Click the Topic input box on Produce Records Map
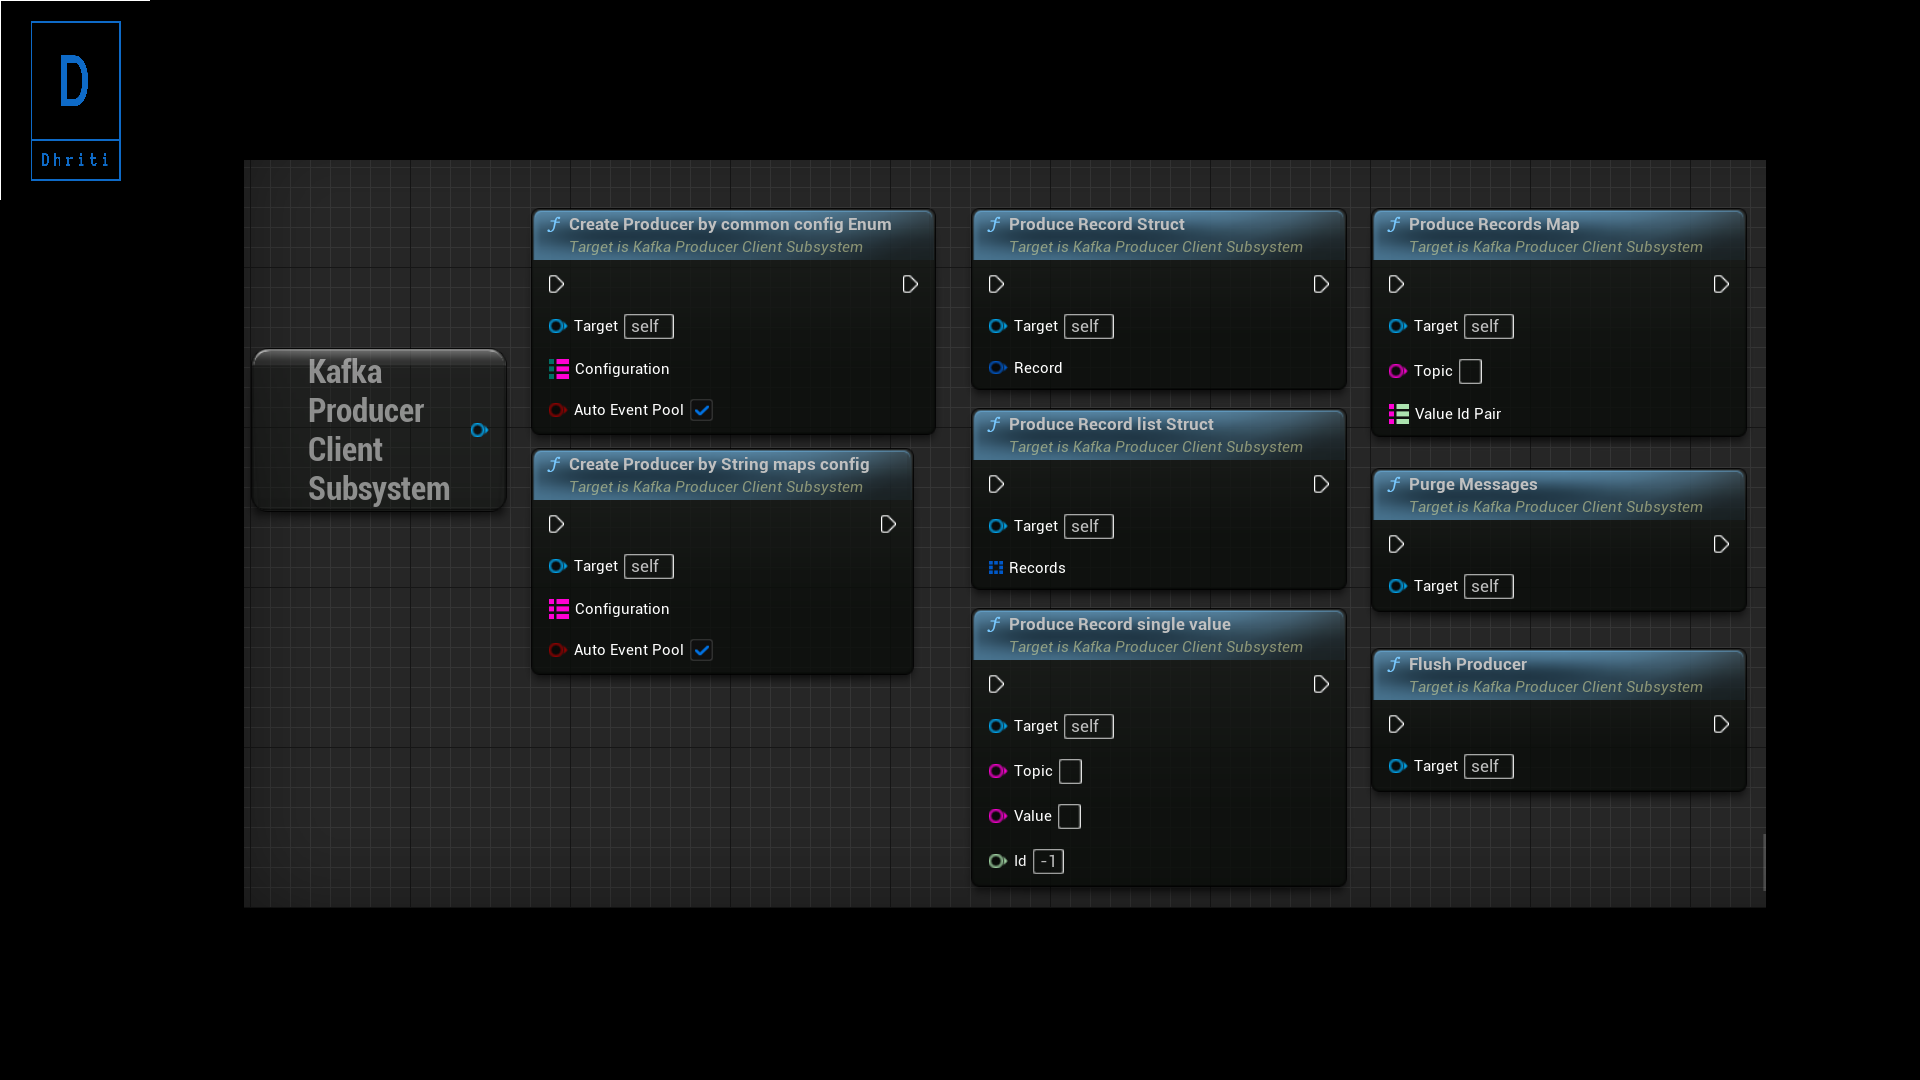 click(x=1469, y=371)
